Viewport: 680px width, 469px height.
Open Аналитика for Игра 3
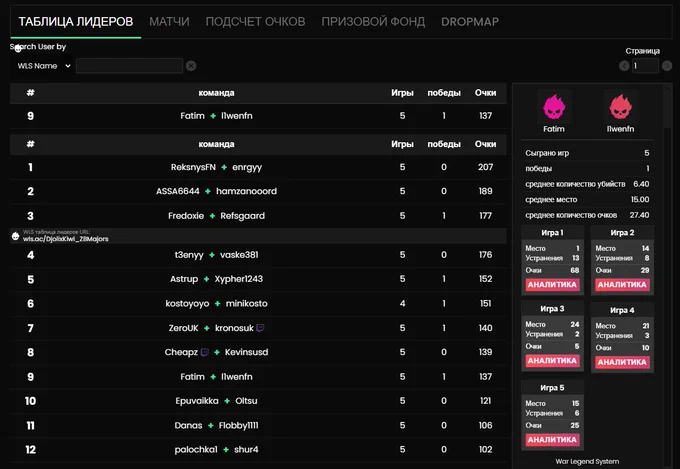552,361
